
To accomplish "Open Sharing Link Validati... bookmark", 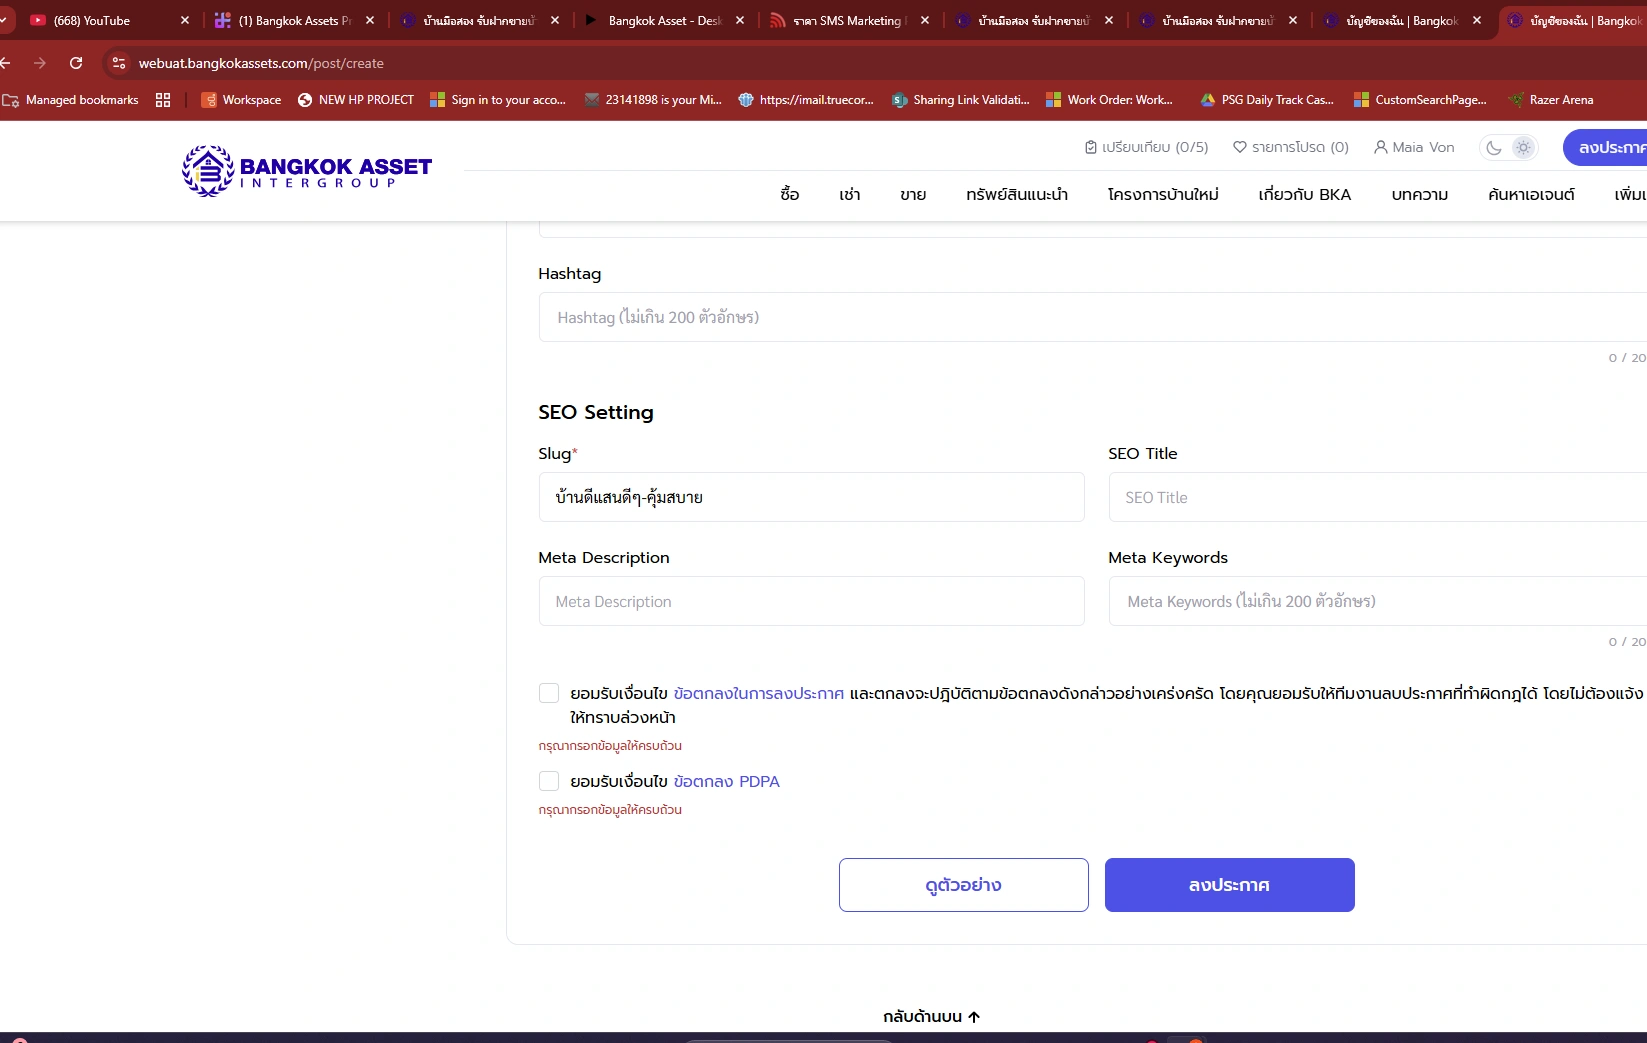I will 960,100.
